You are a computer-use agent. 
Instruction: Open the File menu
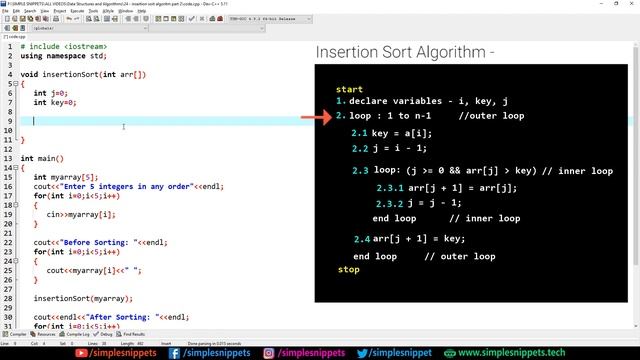[5, 11]
